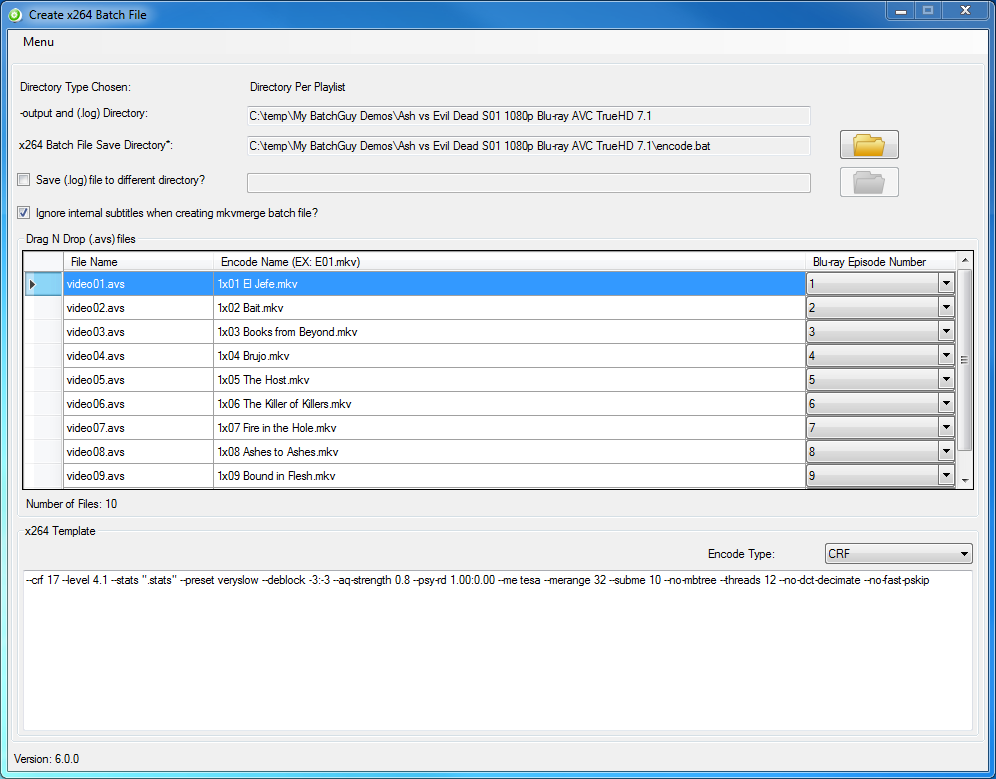Browse for x264 batch file save directory
This screenshot has width=996, height=779.
(x=869, y=144)
